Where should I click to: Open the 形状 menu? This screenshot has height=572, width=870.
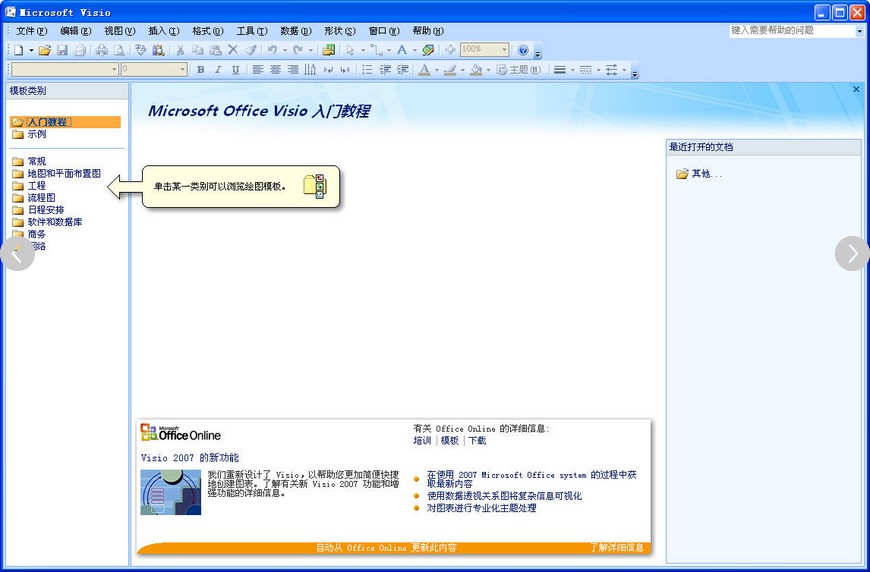pyautogui.click(x=339, y=31)
